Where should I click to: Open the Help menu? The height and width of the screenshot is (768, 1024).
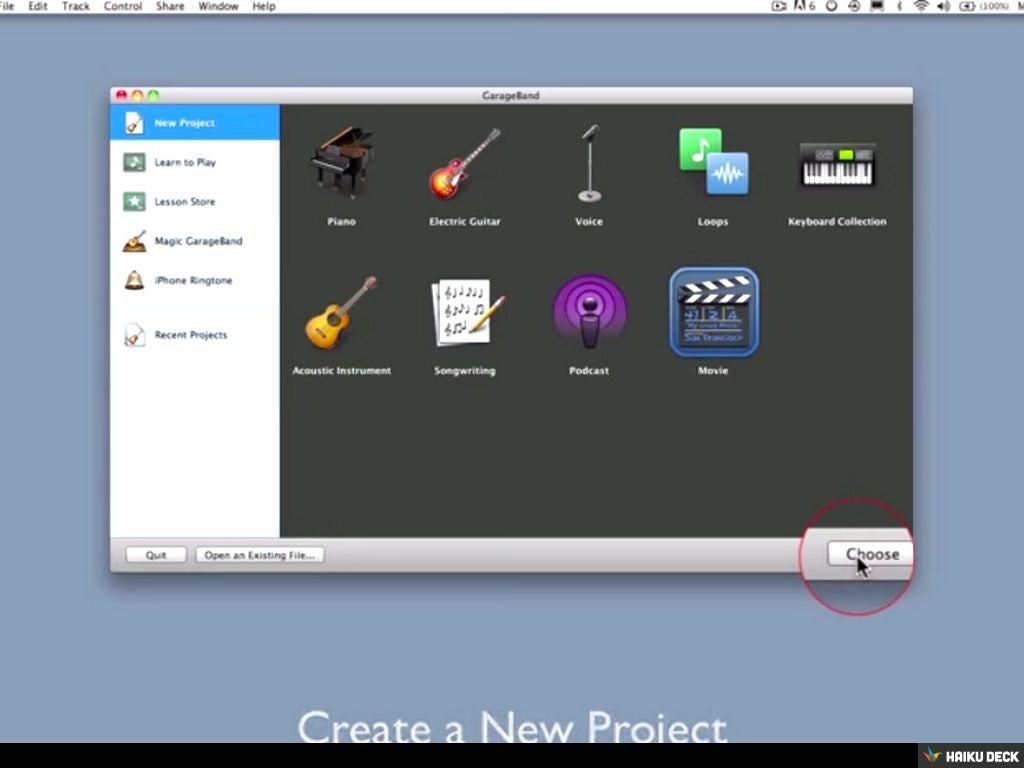point(264,7)
